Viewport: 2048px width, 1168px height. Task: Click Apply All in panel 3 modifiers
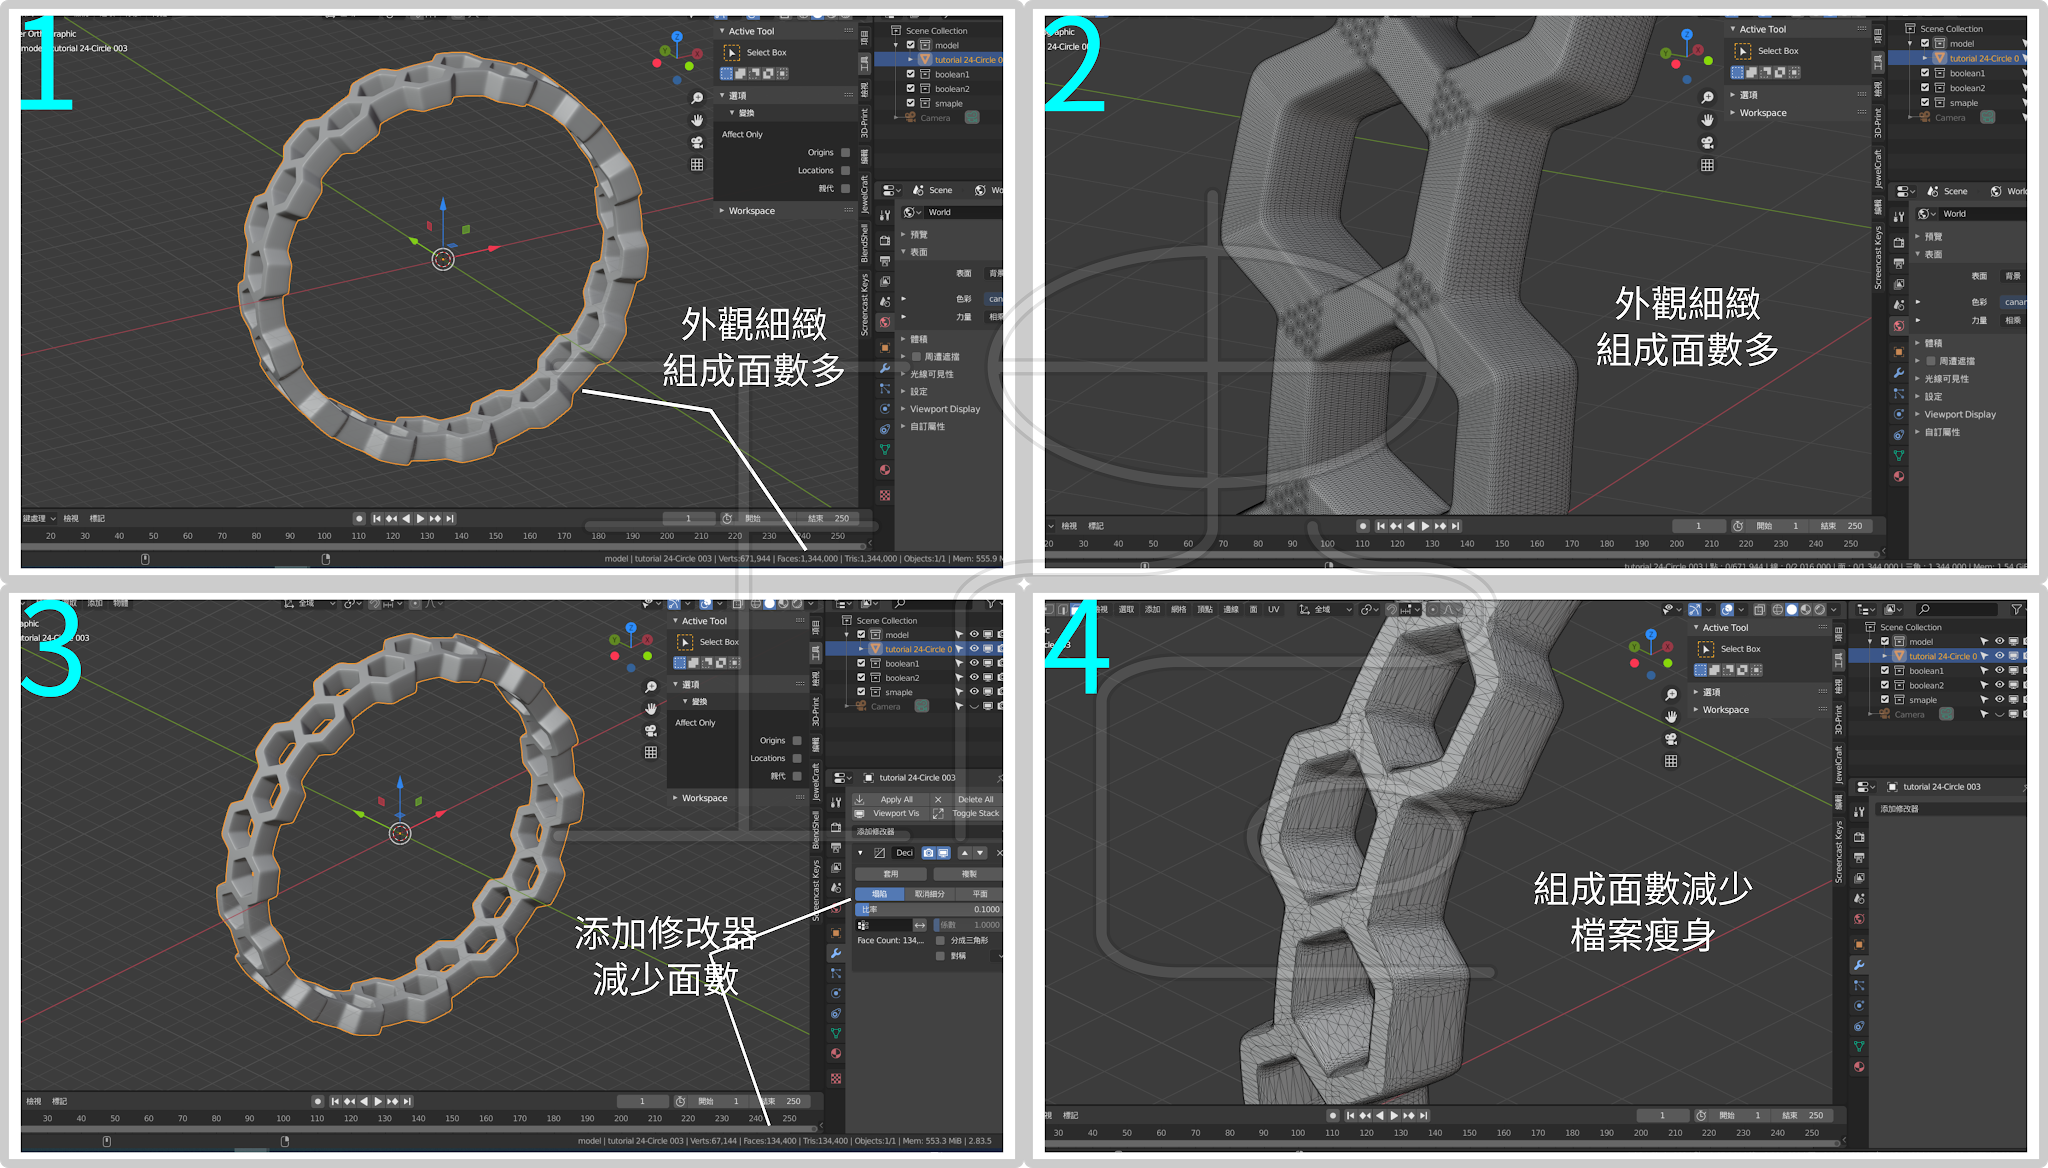[x=896, y=799]
